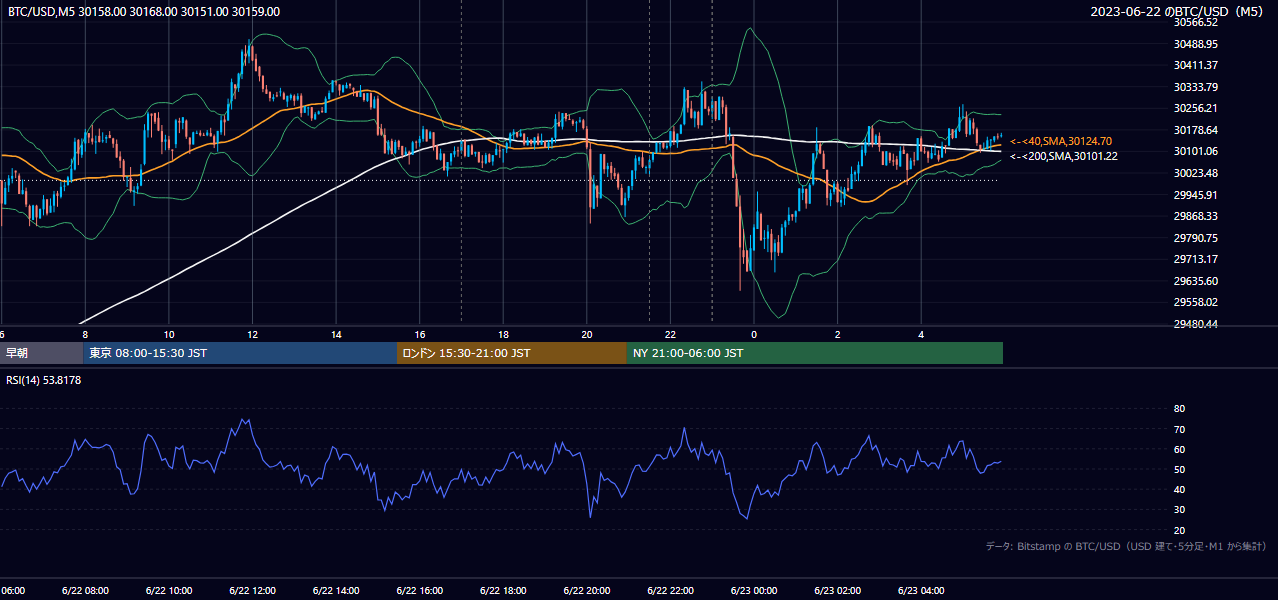Click price axis label 30178.64
The width and height of the screenshot is (1278, 600).
click(x=1195, y=130)
